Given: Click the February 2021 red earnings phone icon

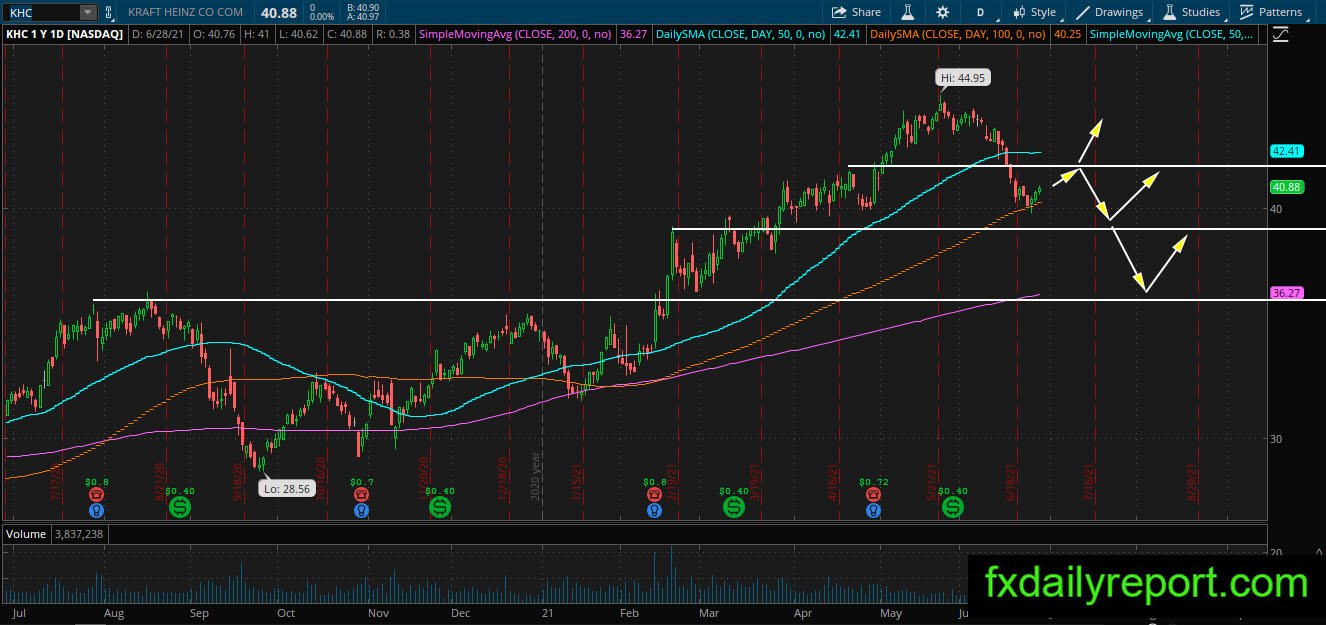Looking at the screenshot, I should 655,494.
